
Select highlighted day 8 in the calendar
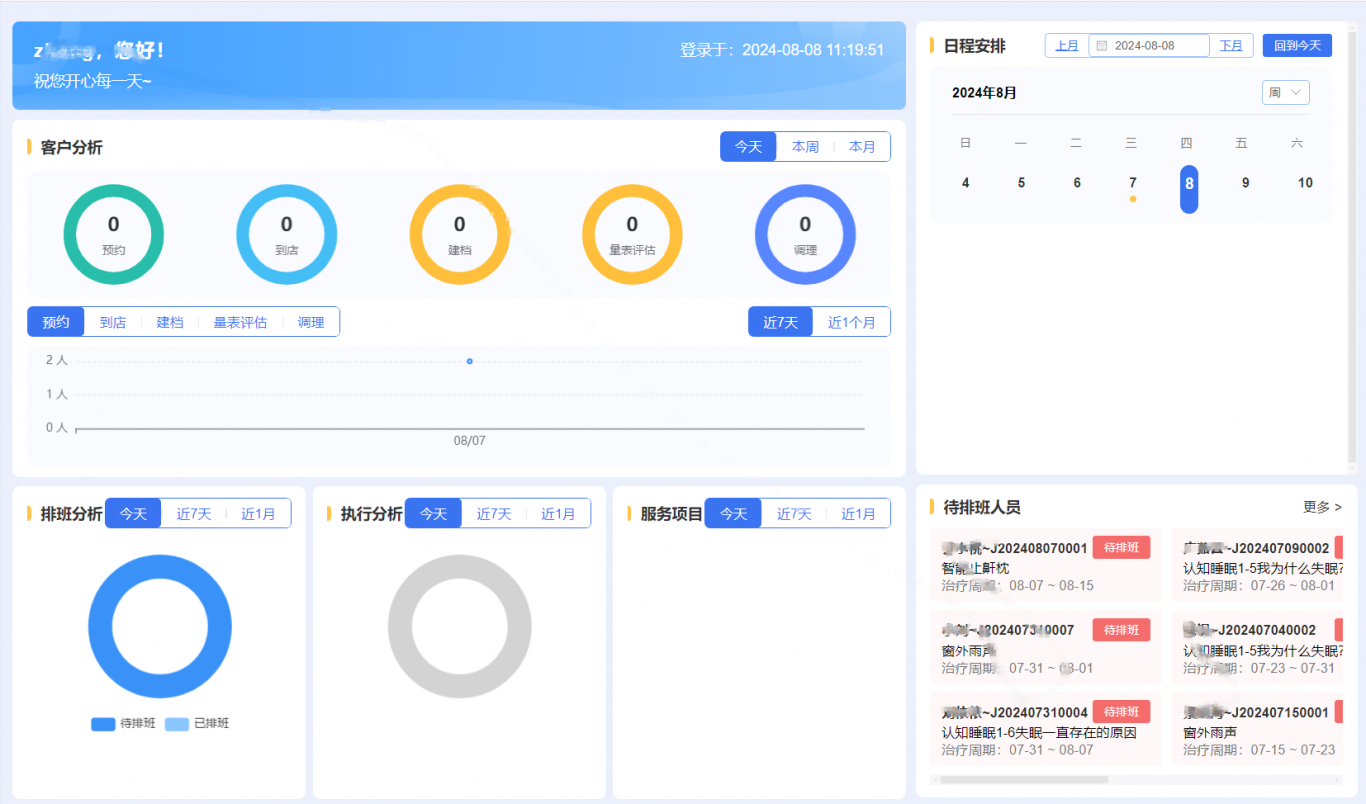(1189, 189)
